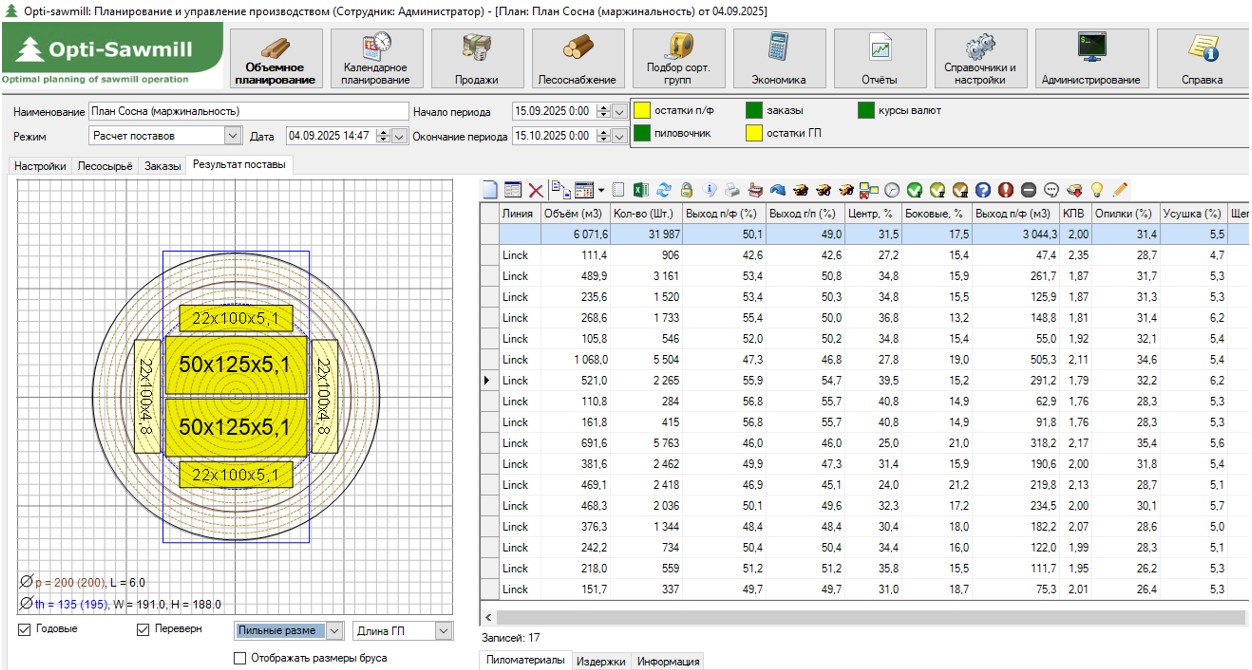
Task: Open the Календарное планирование module
Action: [x=377, y=58]
